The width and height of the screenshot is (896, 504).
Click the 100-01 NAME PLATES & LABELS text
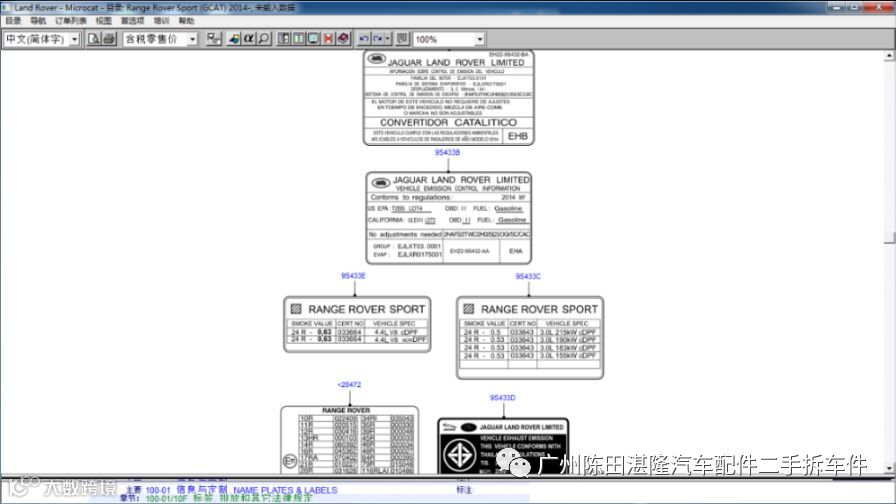tap(241, 490)
